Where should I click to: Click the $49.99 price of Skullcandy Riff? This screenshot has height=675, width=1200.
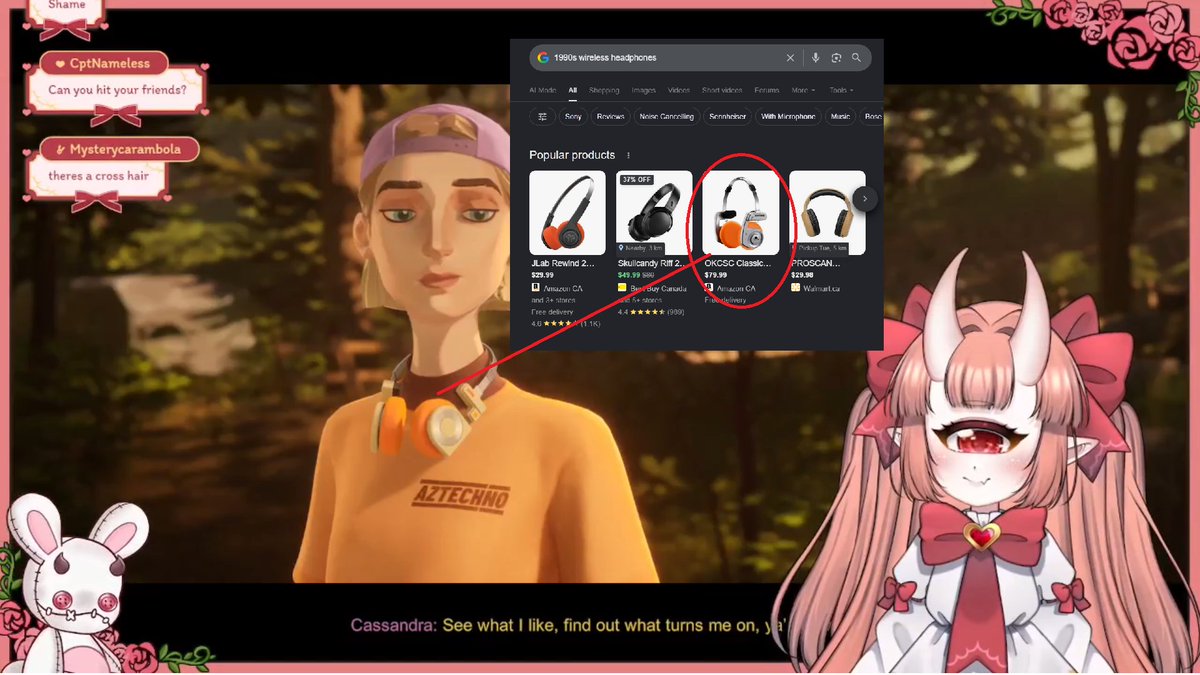[628, 274]
